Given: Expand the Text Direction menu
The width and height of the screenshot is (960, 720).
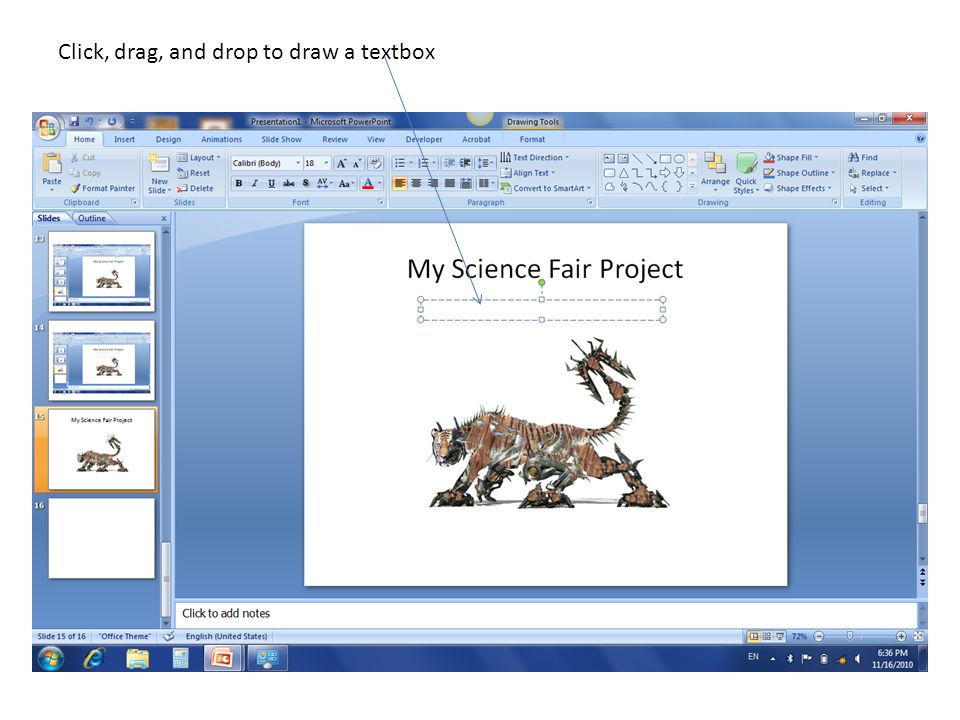Looking at the screenshot, I should click(x=535, y=157).
